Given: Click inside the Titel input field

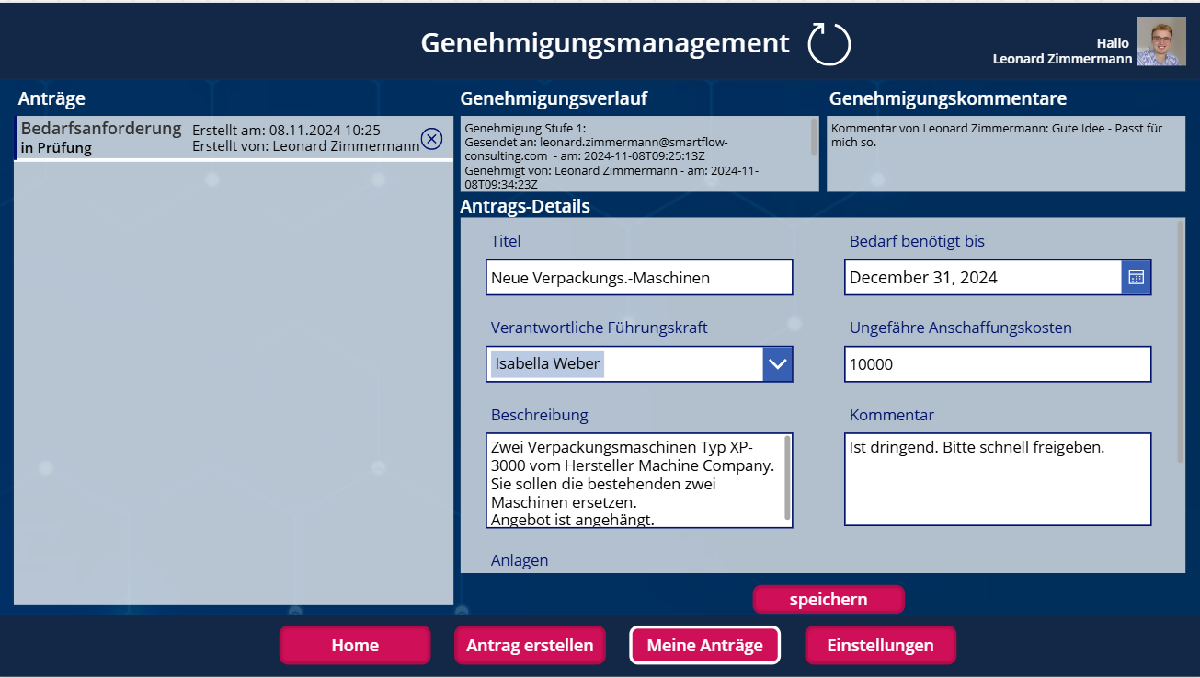Looking at the screenshot, I should pos(640,277).
